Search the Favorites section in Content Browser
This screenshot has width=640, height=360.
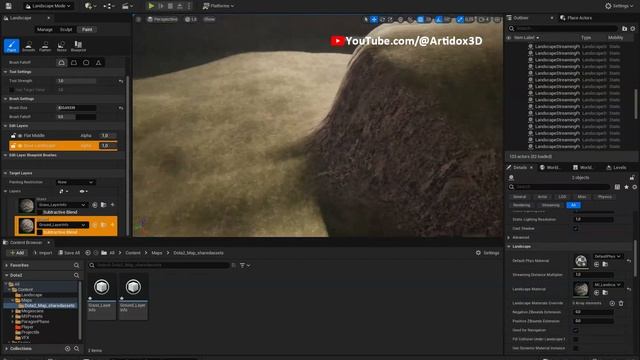[76, 265]
